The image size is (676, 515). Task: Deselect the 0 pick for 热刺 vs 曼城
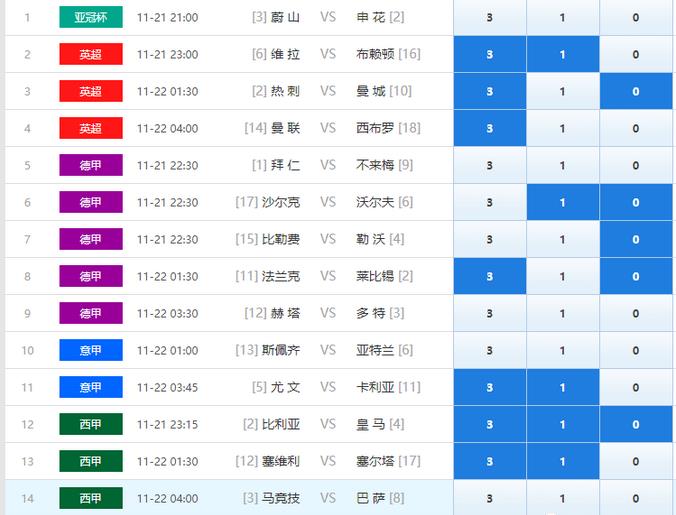tap(636, 91)
